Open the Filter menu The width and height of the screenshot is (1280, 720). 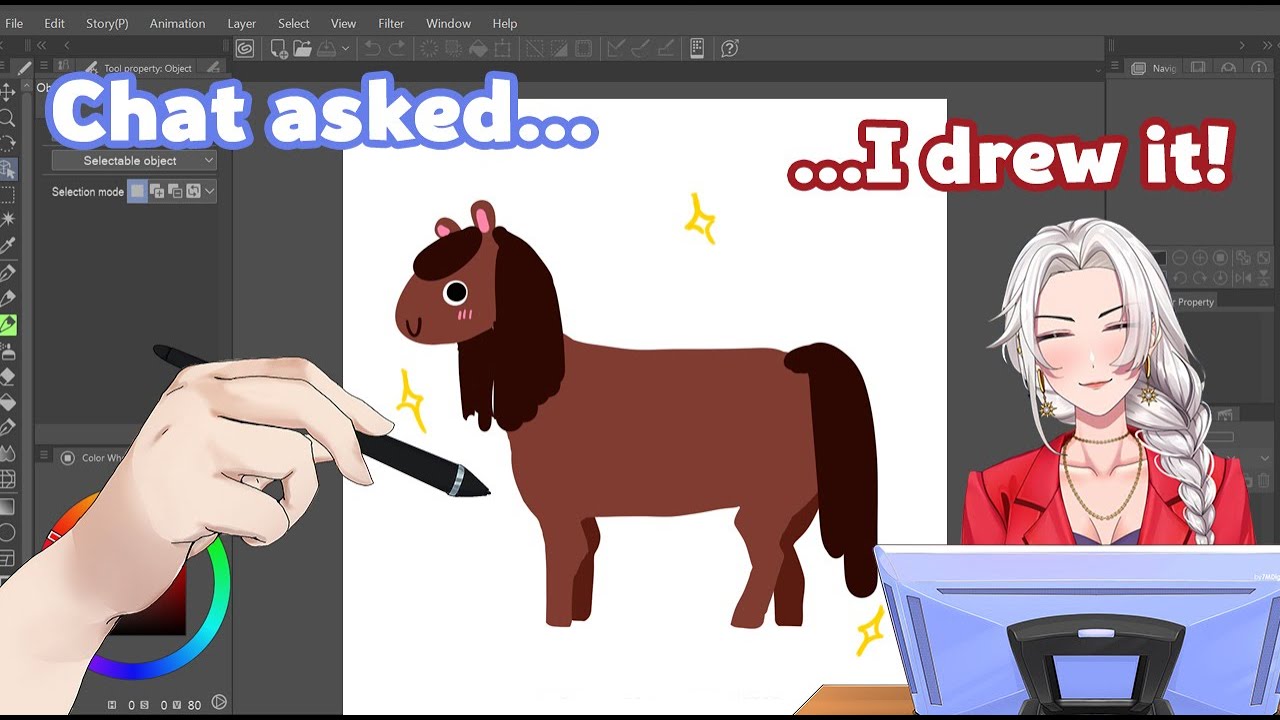pyautogui.click(x=391, y=23)
